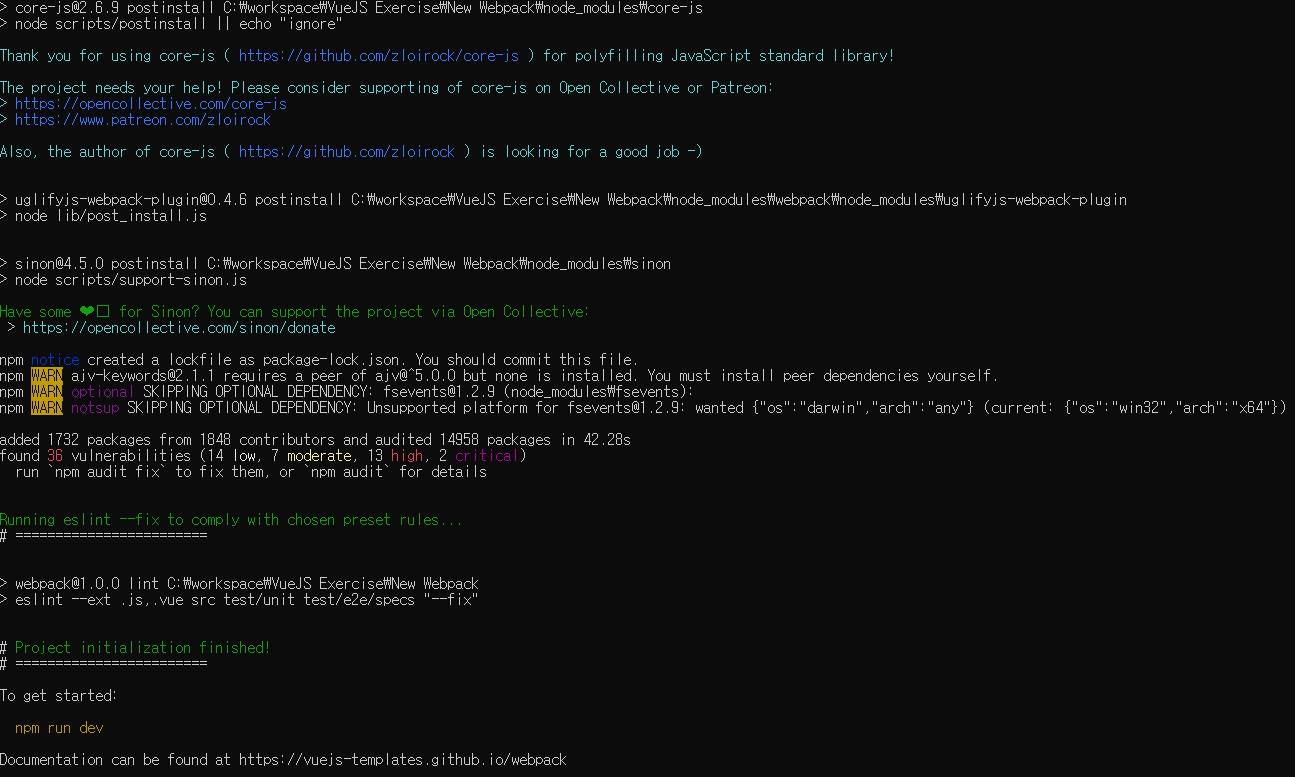Viewport: 1295px width, 777px height.
Task: Open the opencollective.com/sinon/donate URL
Action: (x=179, y=328)
